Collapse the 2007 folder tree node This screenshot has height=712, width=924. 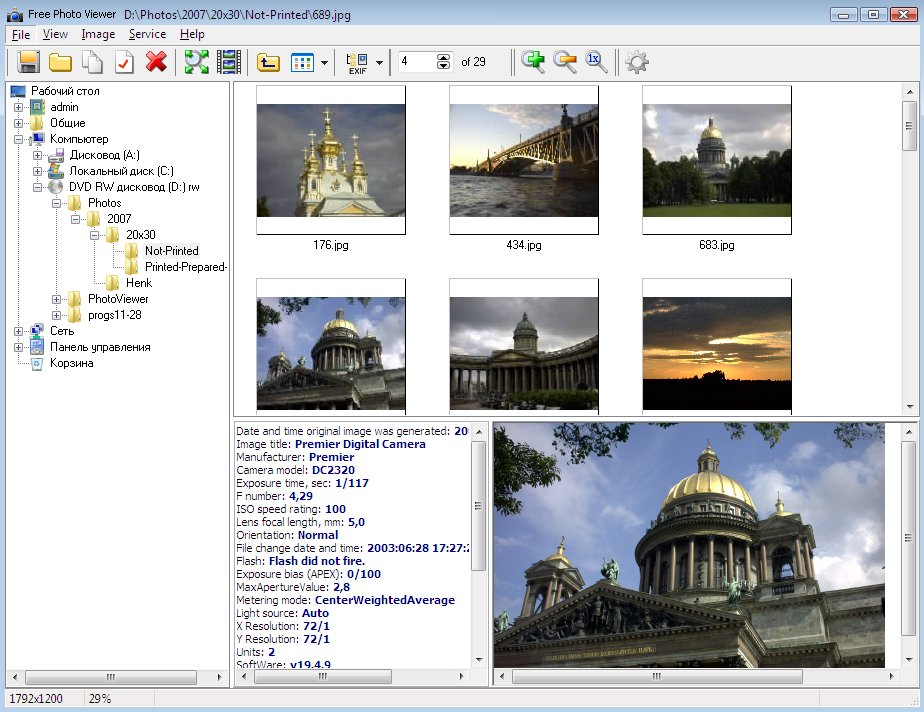tap(76, 219)
